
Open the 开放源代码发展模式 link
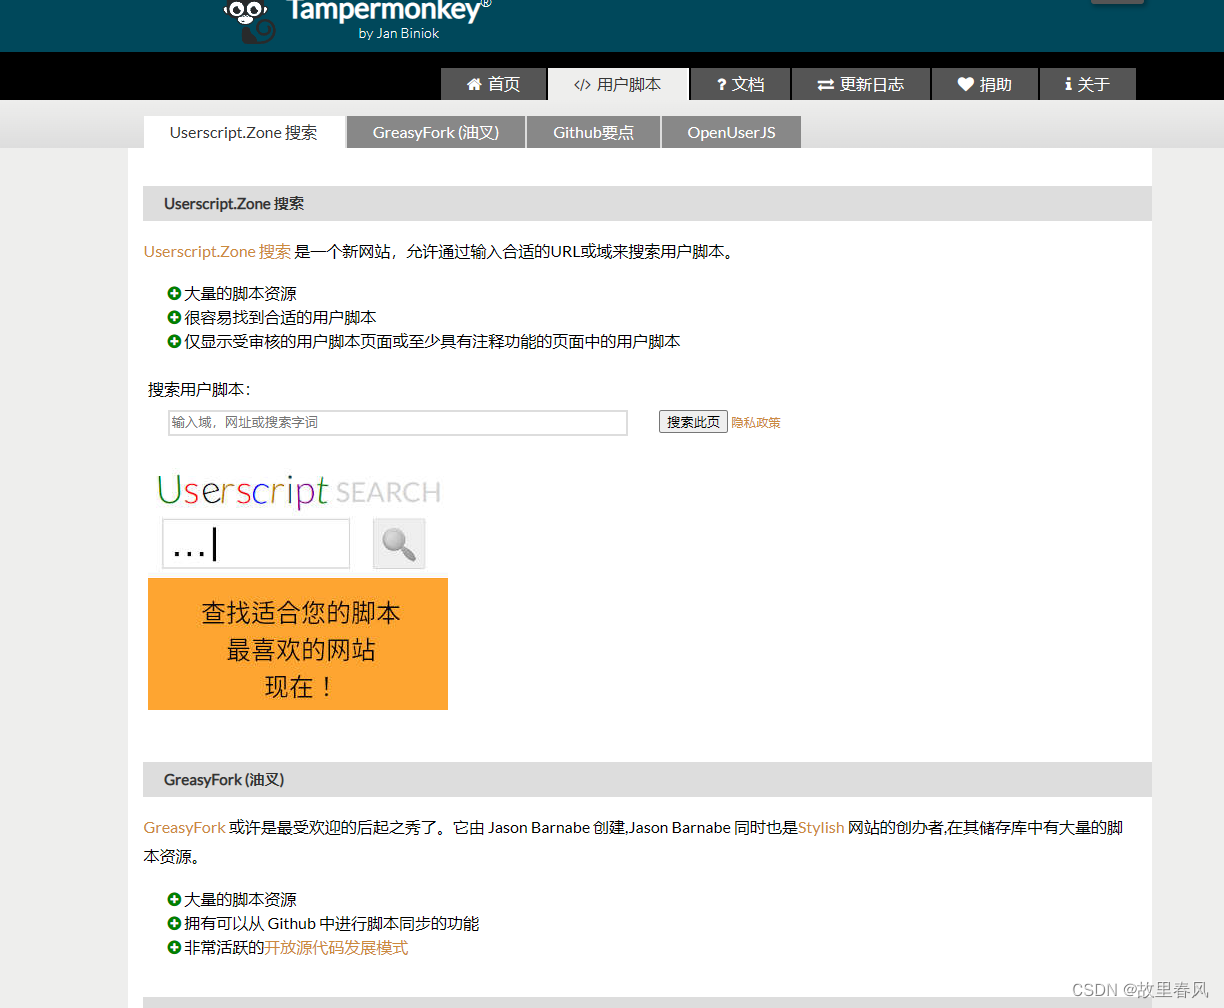[336, 948]
